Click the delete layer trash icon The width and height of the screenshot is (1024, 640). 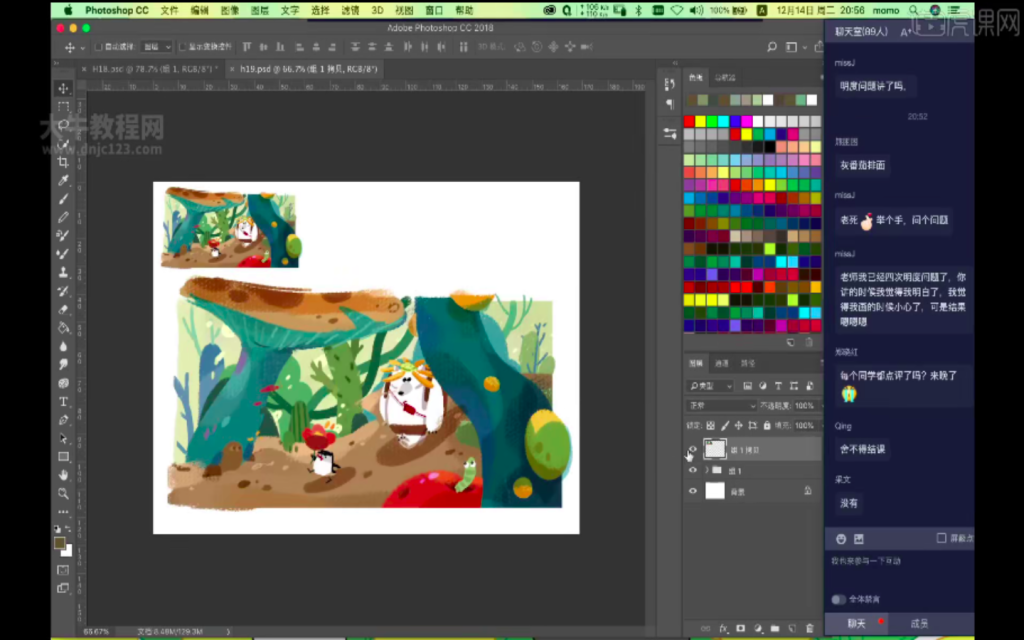point(809,628)
